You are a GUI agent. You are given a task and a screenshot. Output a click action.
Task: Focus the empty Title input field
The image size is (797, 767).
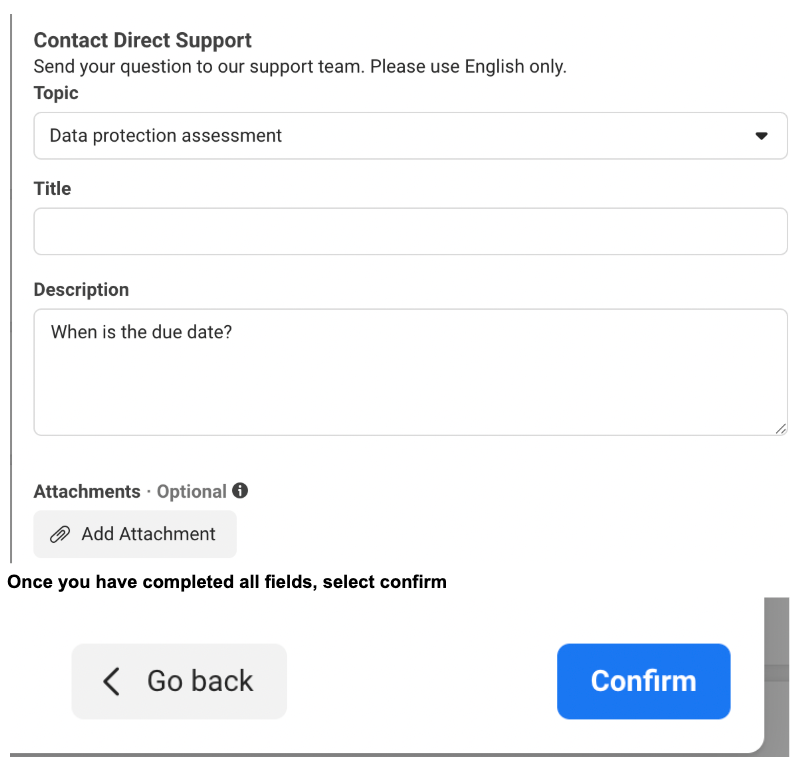pos(410,231)
